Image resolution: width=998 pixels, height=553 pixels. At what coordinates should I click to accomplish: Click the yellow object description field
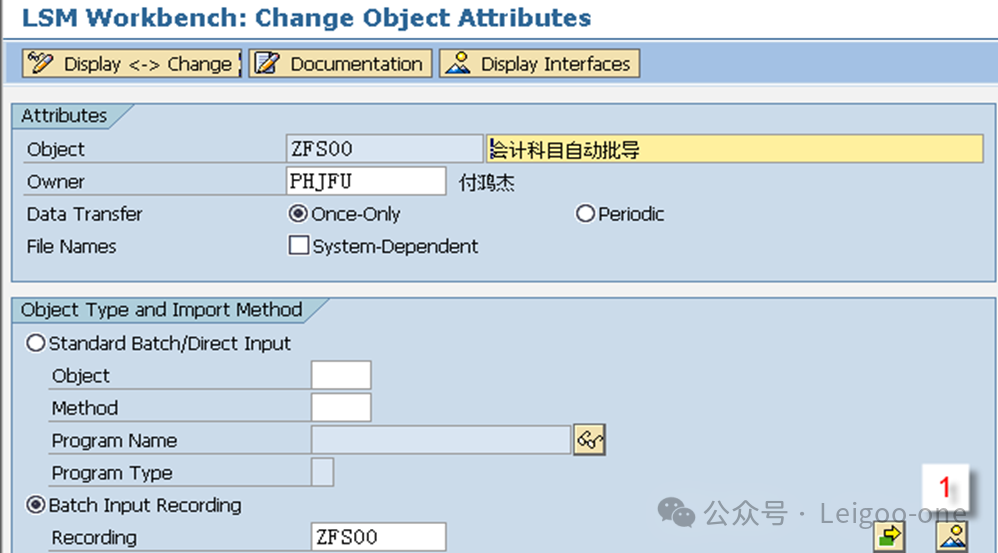735,149
